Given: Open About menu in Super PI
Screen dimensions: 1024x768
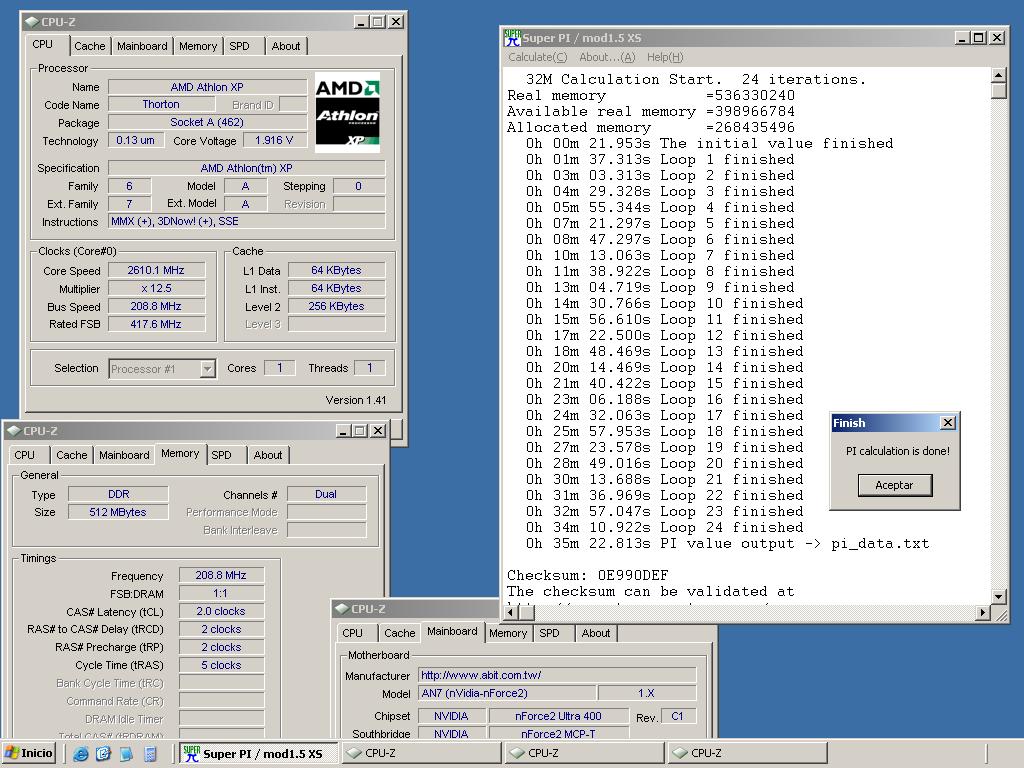Looking at the screenshot, I should tap(607, 57).
